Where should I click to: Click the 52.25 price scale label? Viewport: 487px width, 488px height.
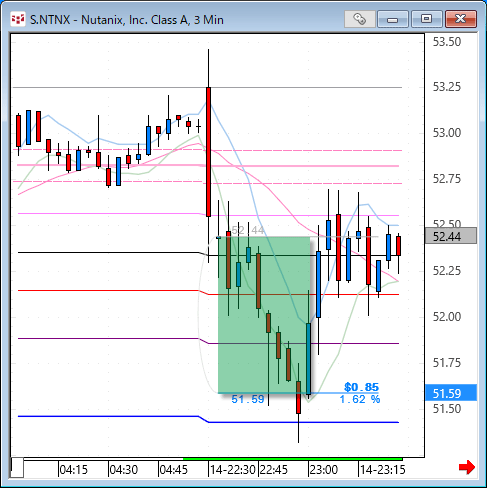447,271
